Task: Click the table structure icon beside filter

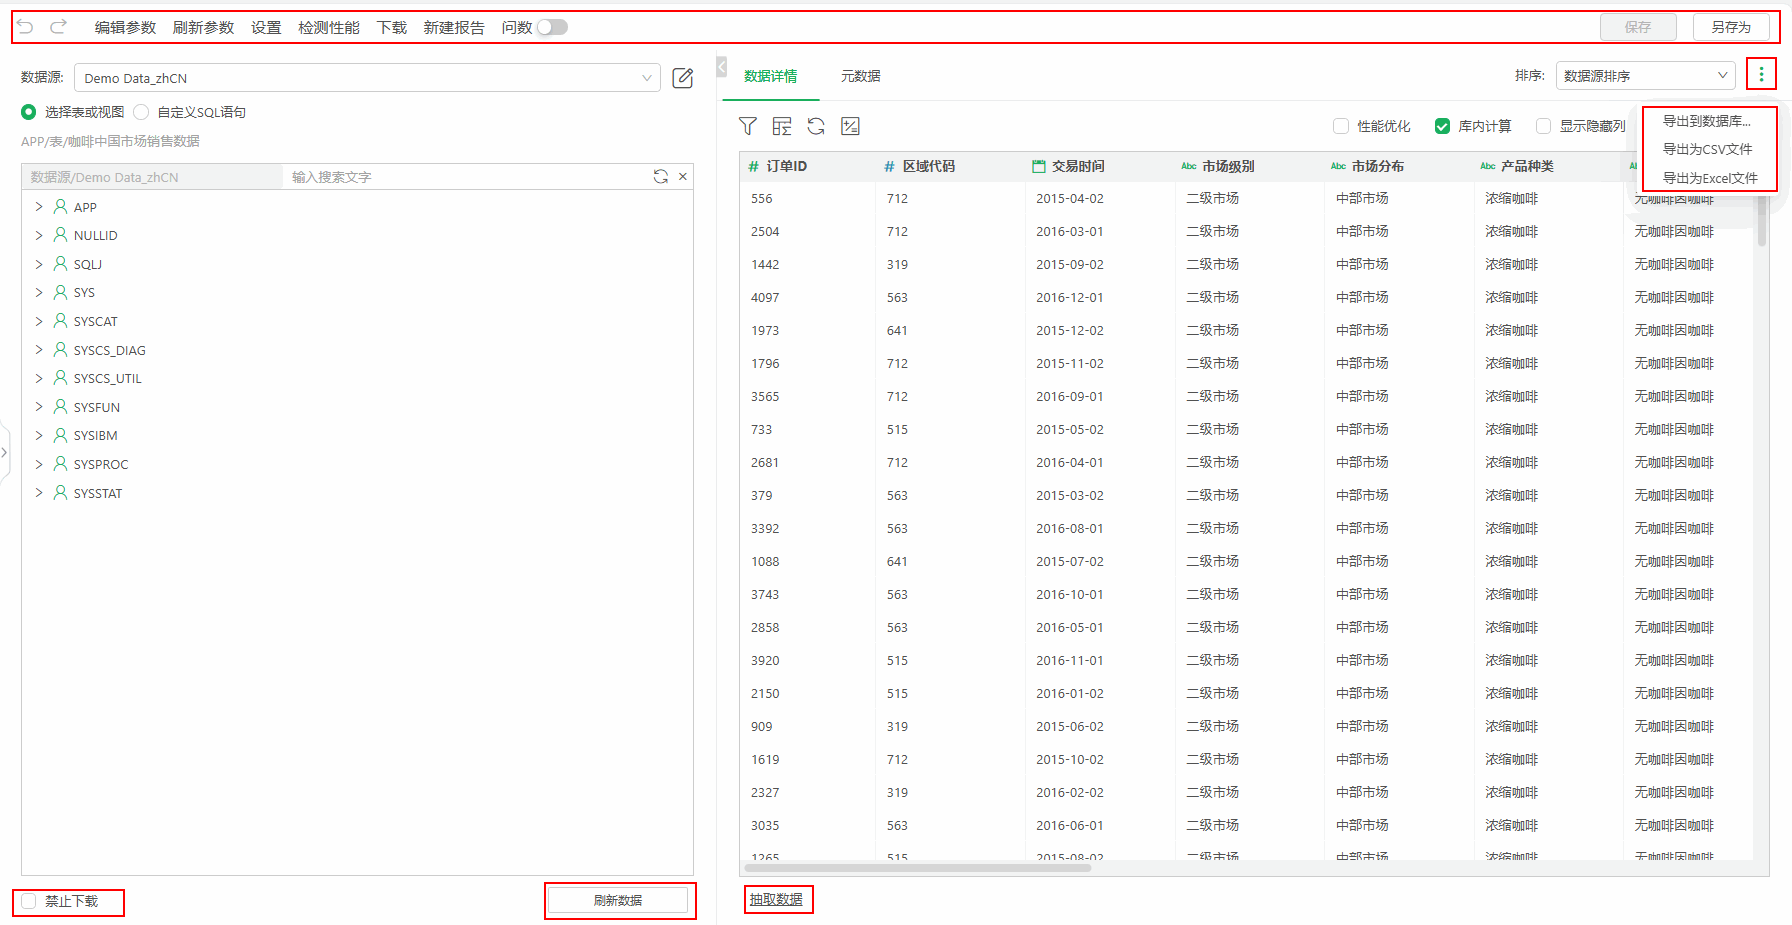Action: tap(782, 126)
